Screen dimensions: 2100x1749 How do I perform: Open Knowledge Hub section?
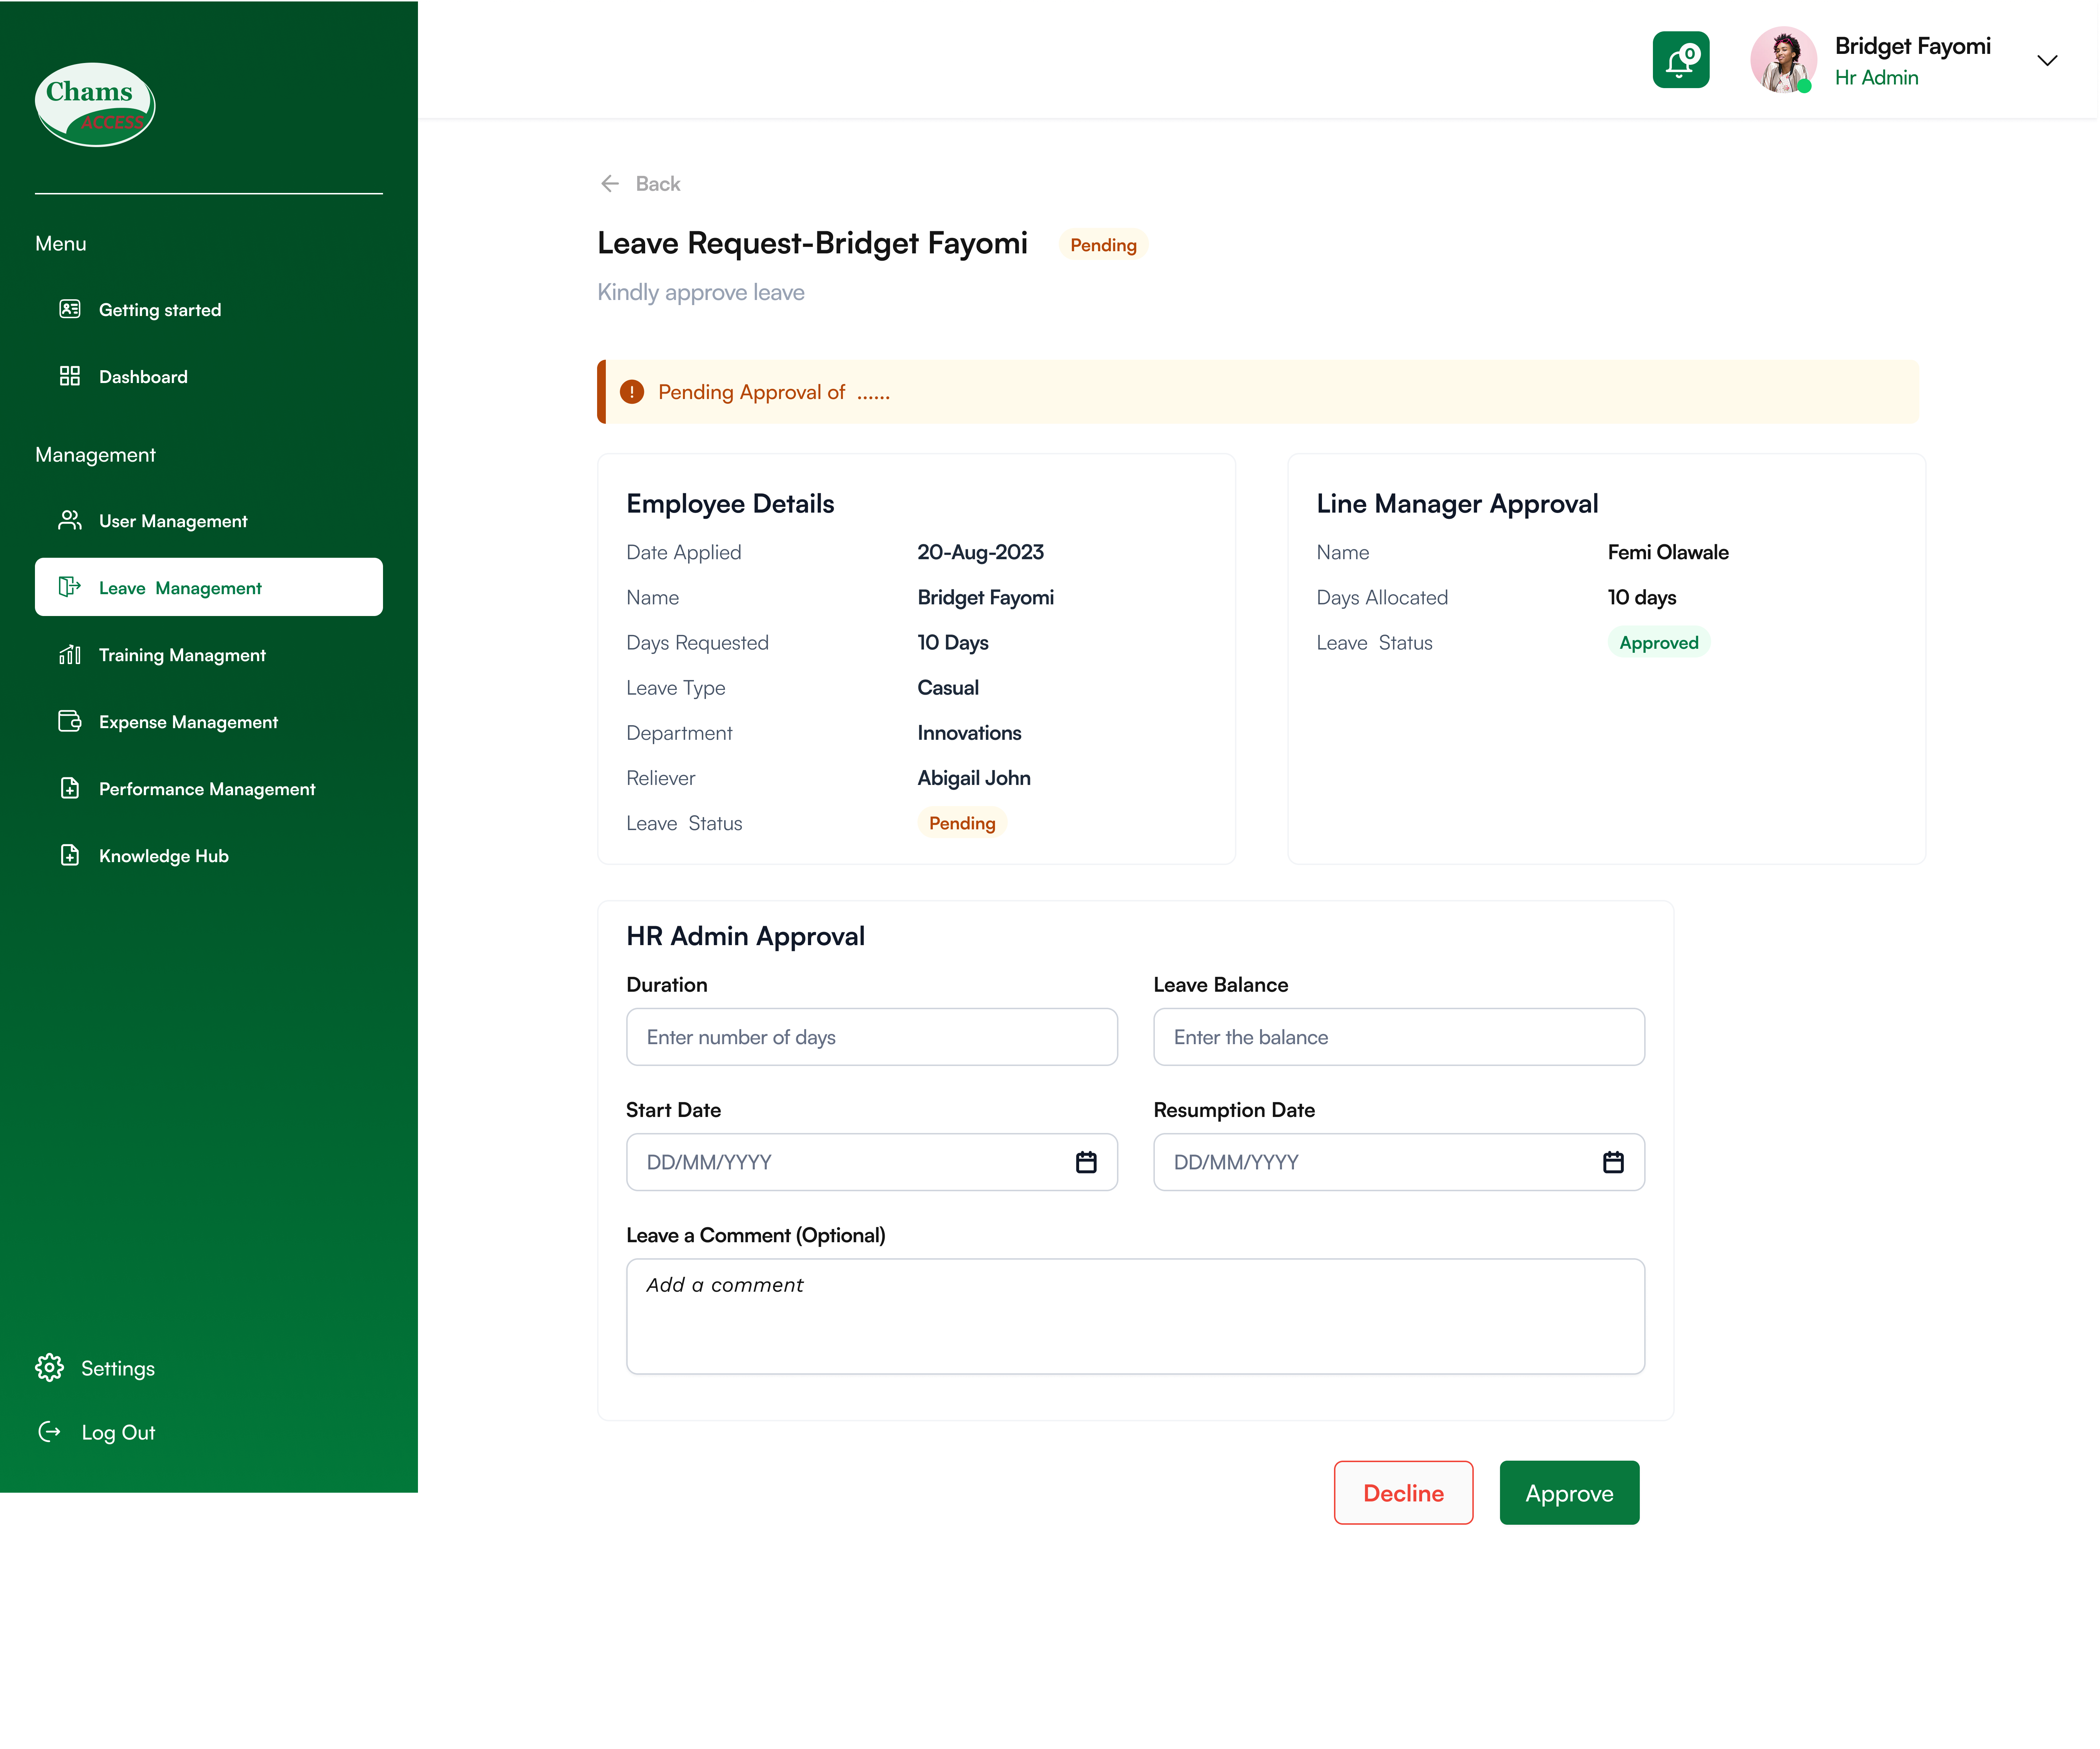tap(164, 856)
